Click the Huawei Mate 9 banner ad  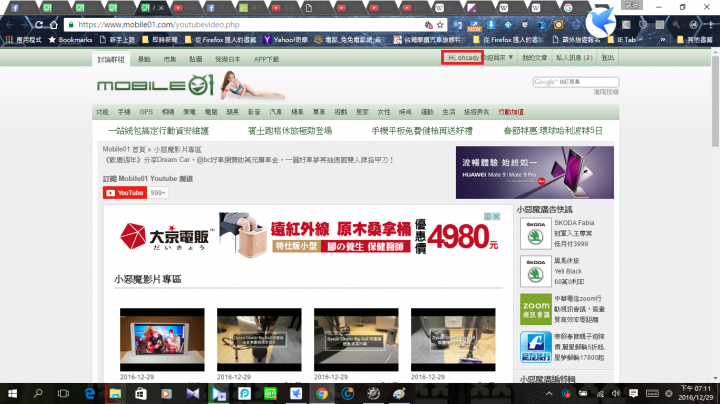pyautogui.click(x=534, y=172)
